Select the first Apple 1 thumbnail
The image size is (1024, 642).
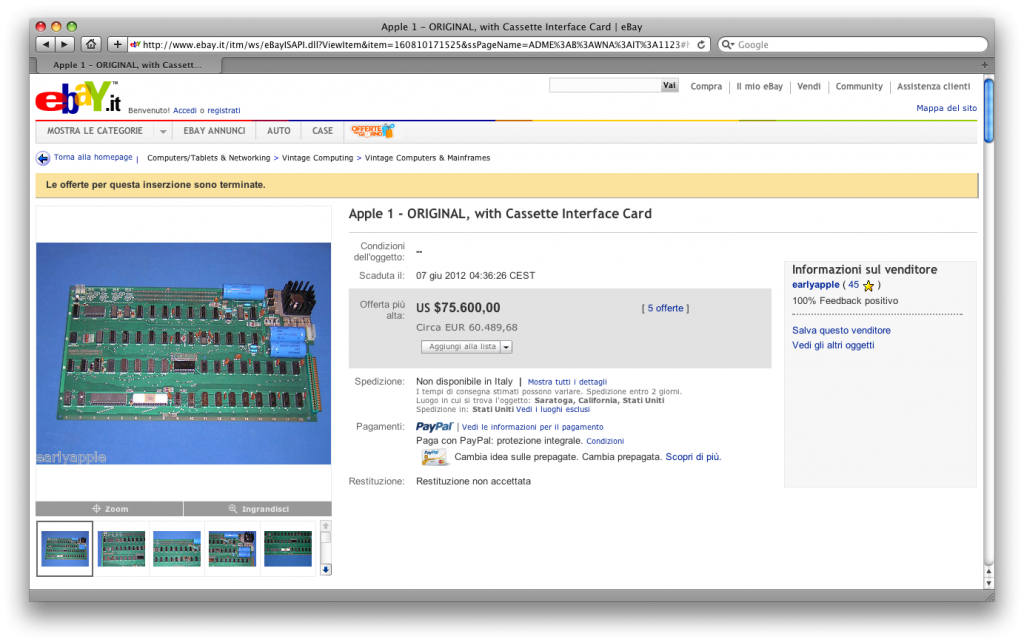pos(65,549)
